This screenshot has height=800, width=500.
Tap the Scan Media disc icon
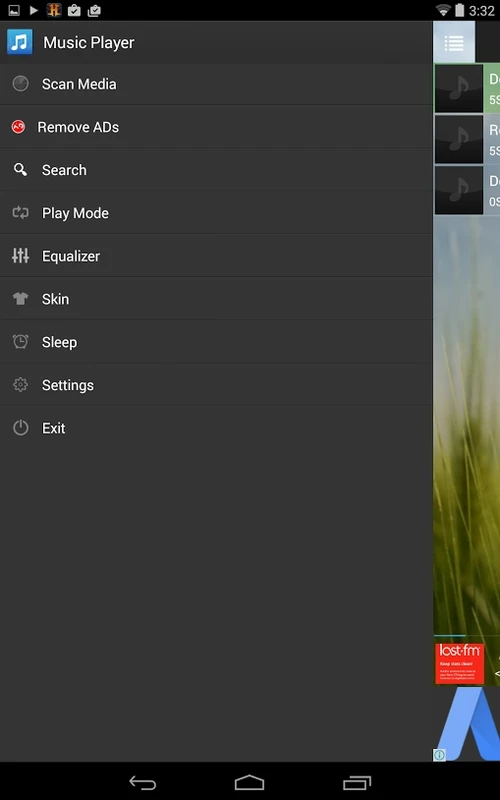(x=20, y=84)
